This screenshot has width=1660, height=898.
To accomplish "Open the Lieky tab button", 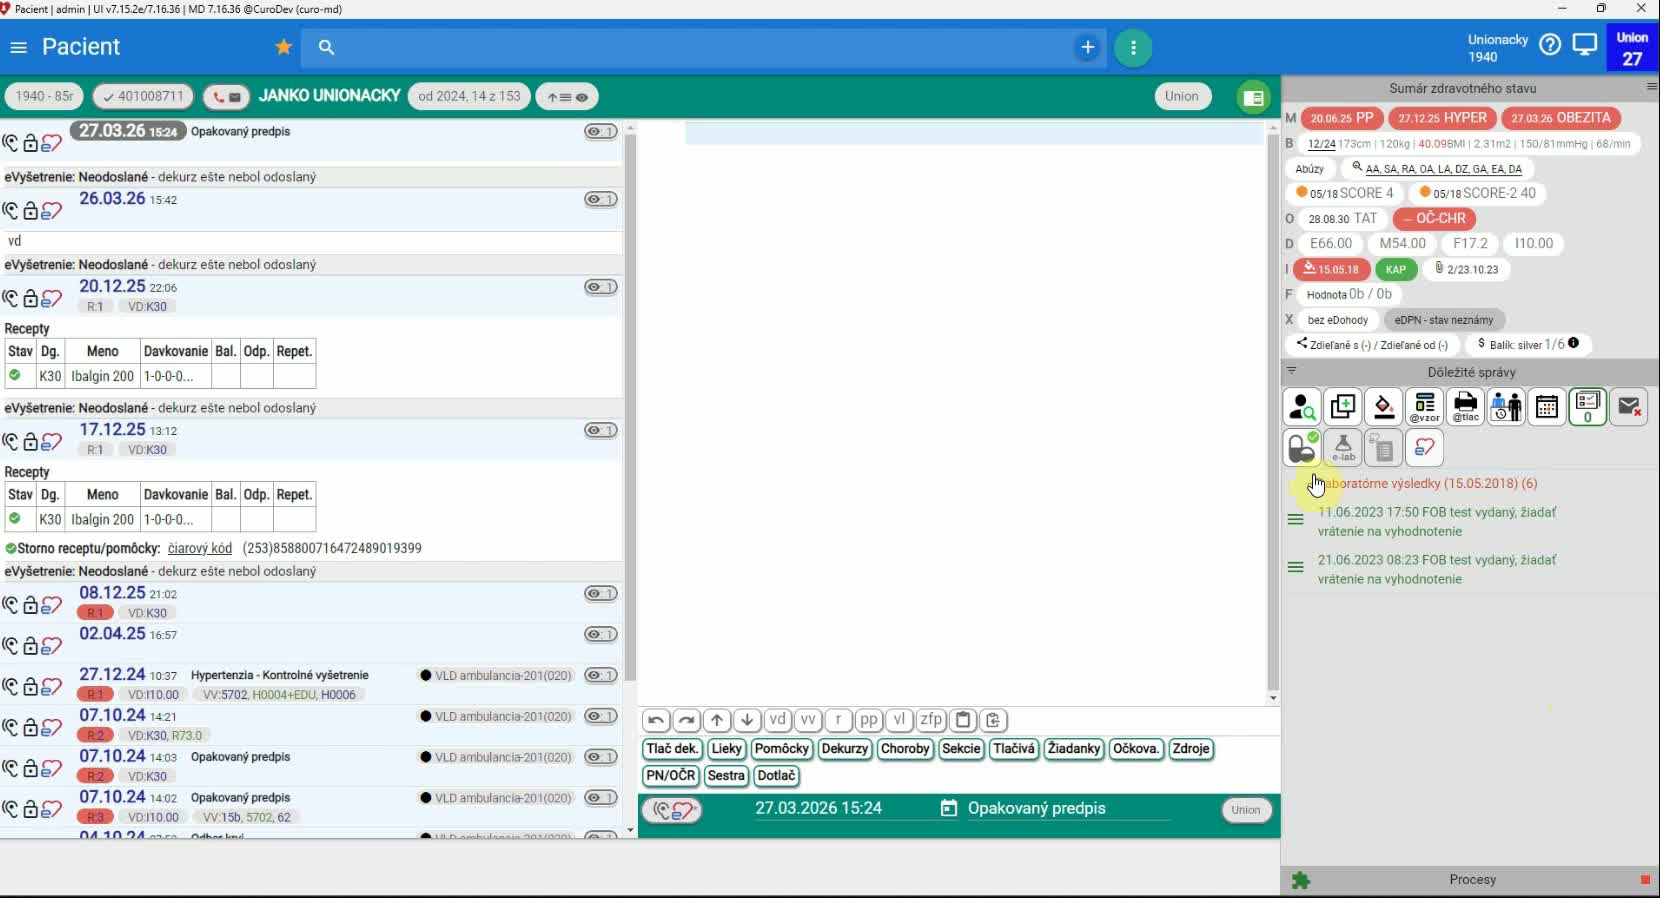I will (x=726, y=749).
